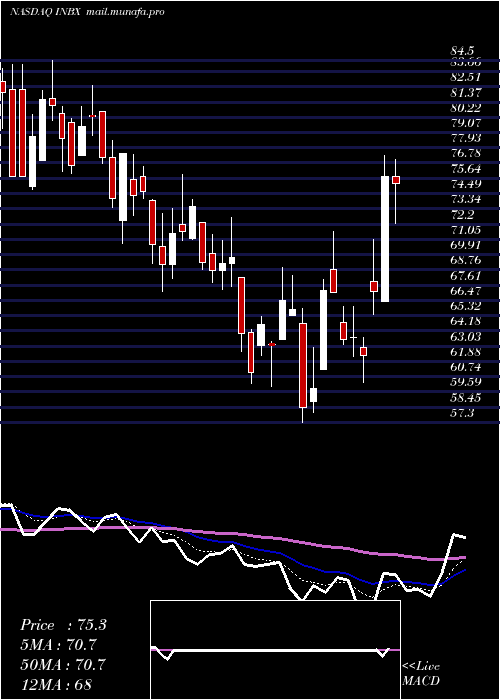
Task: Select the 59.59 price axis label
Action: click(465, 383)
